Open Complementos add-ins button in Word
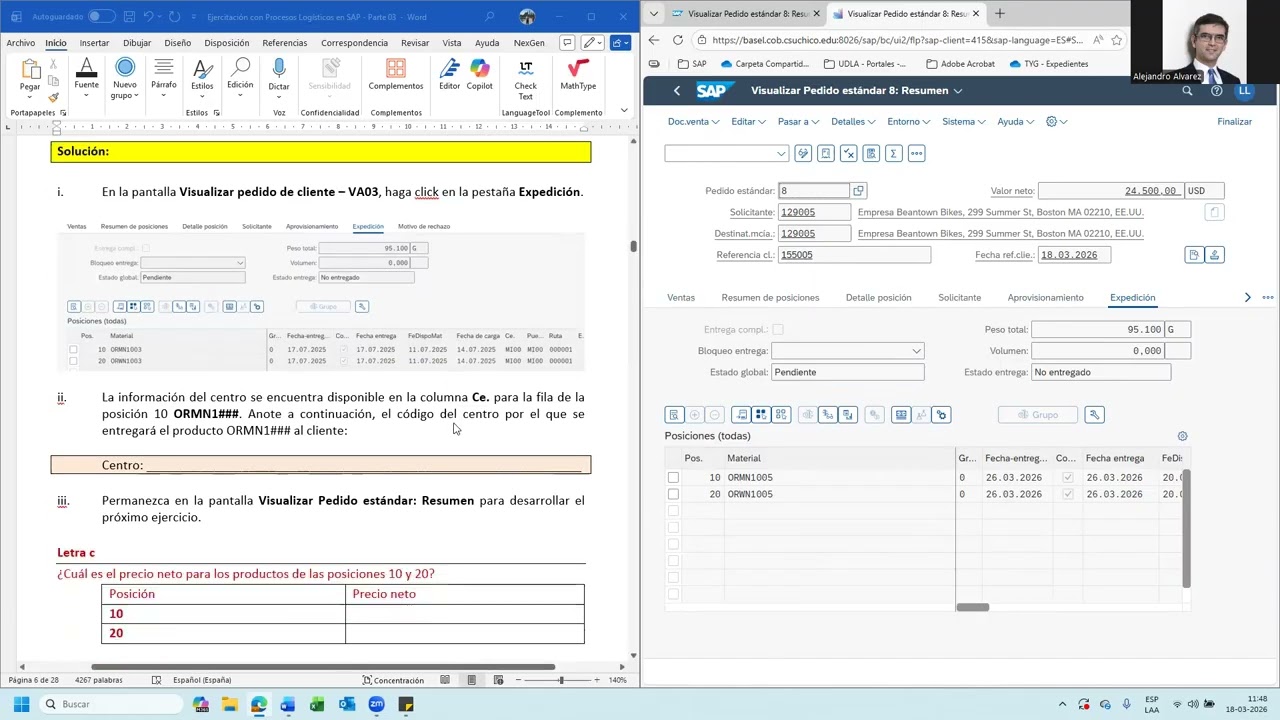This screenshot has height=720, width=1280. [396, 74]
